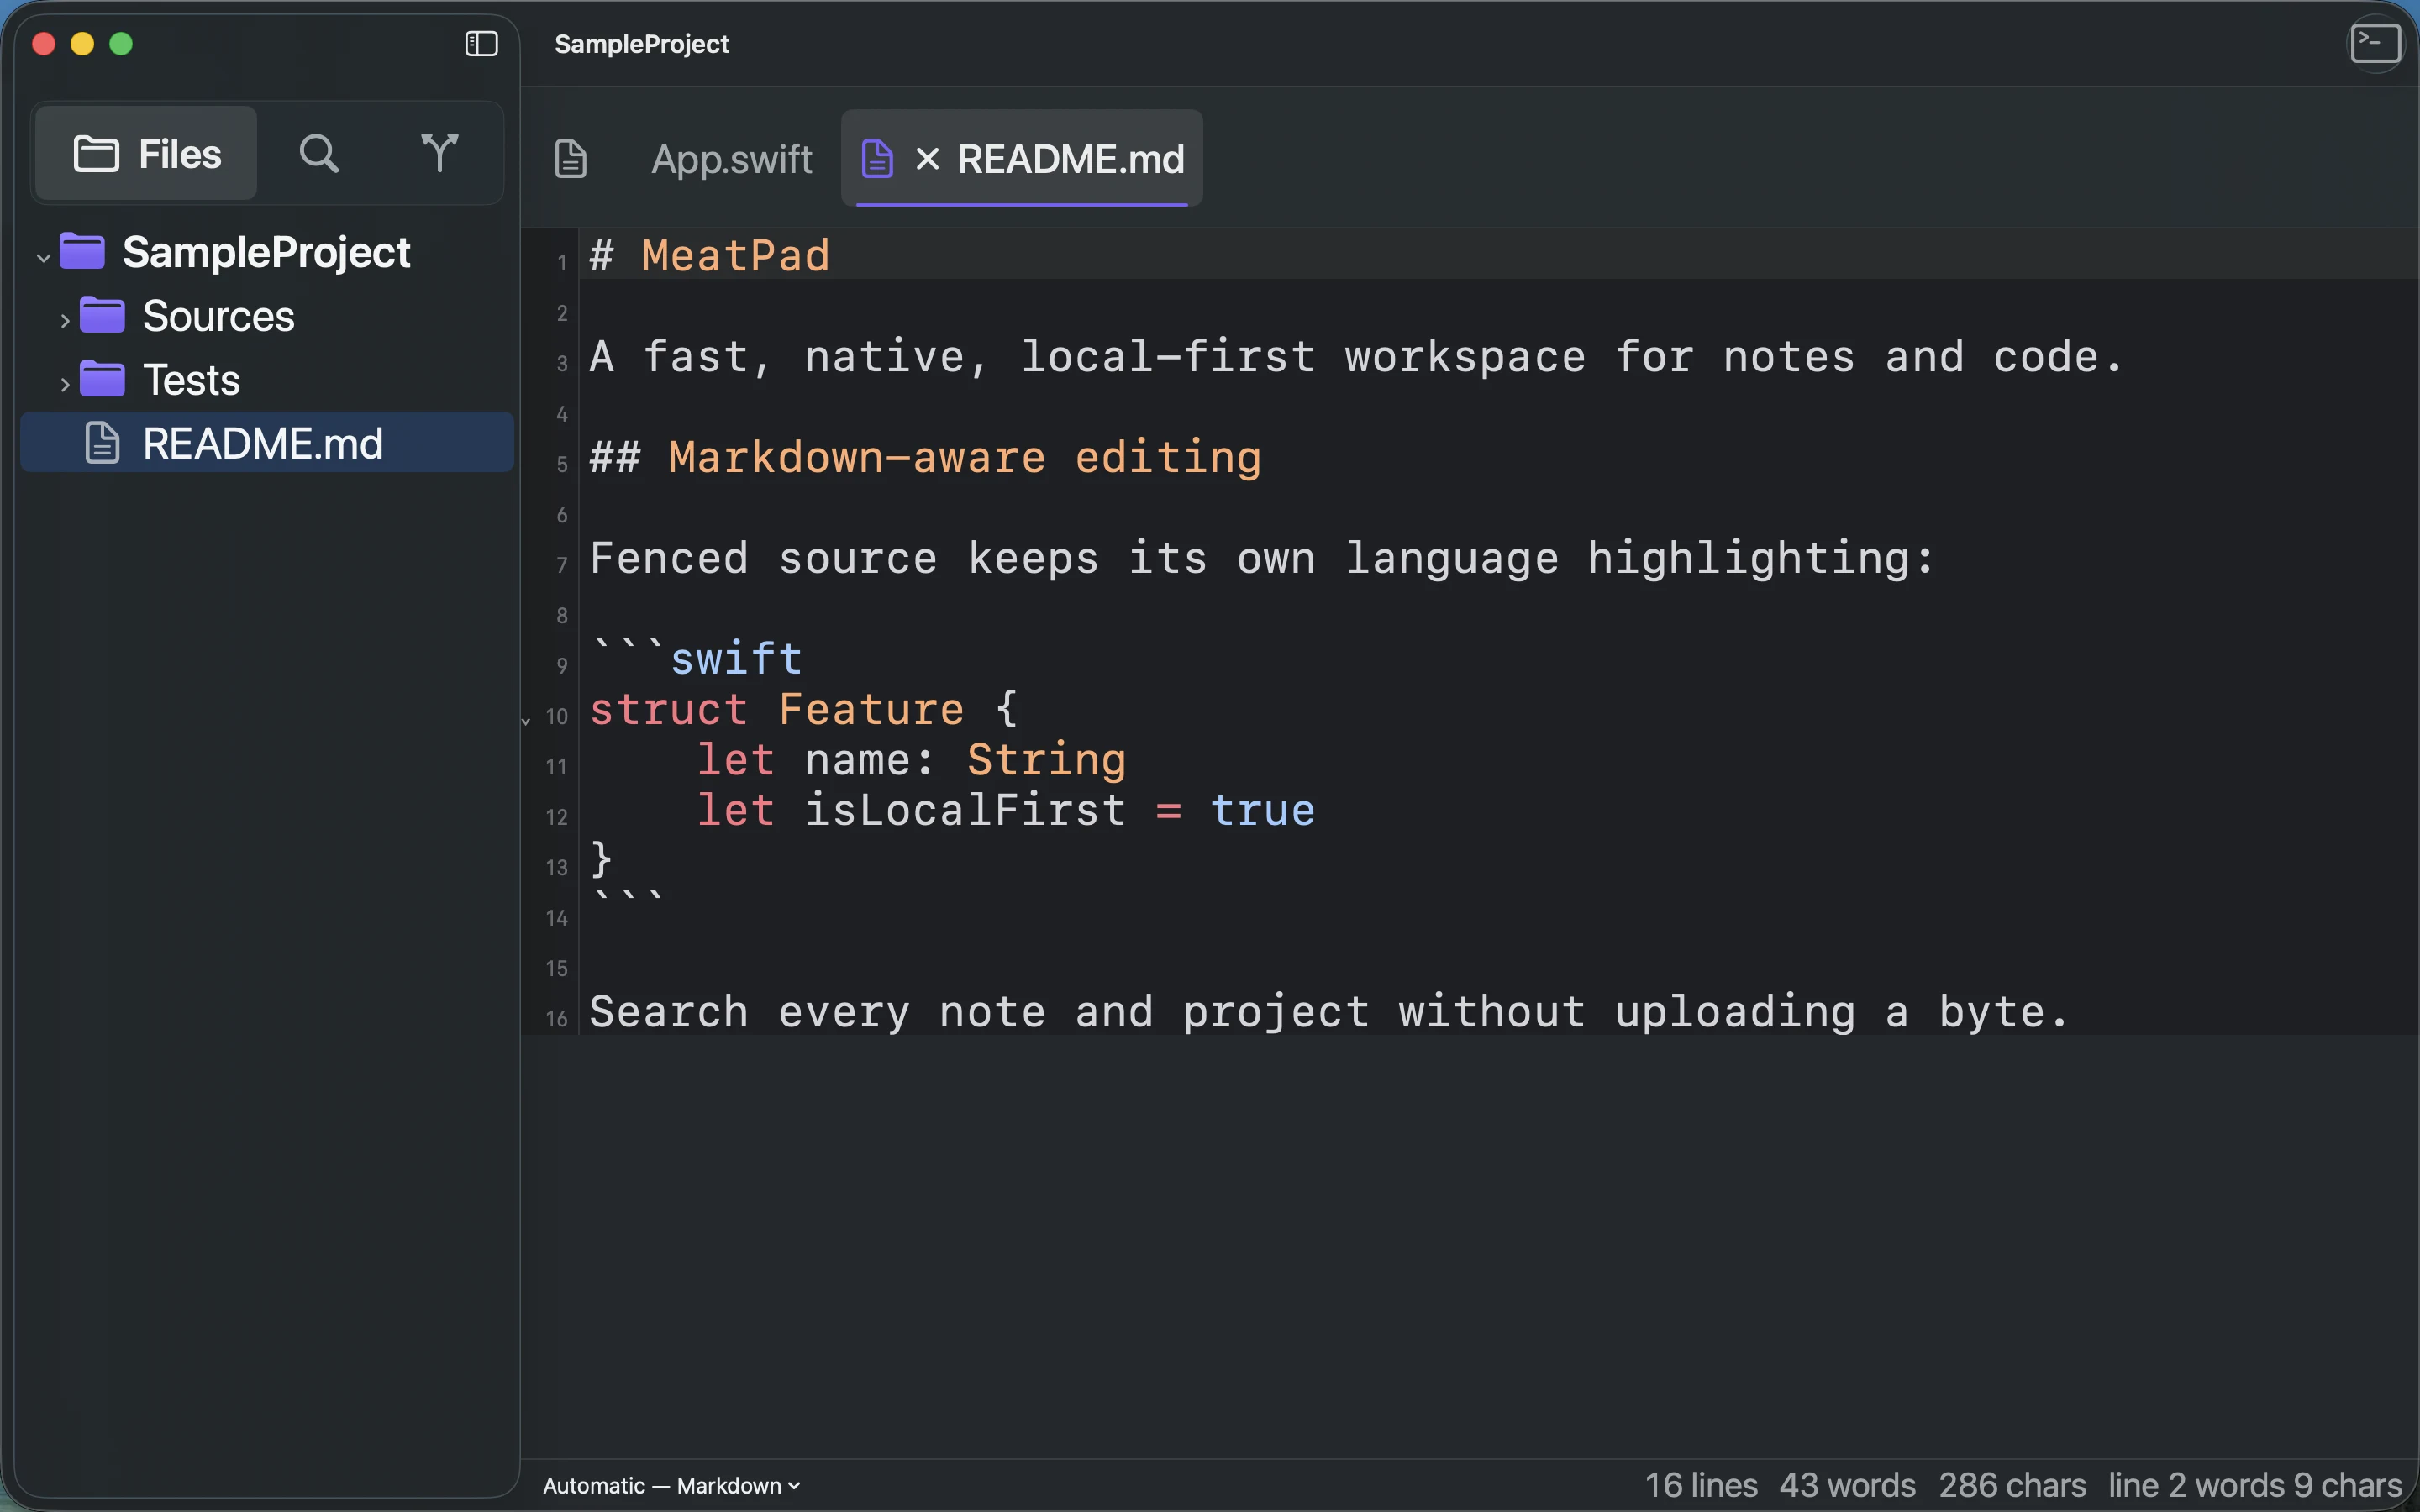Image resolution: width=2420 pixels, height=1512 pixels.
Task: Open the terminal panel icon
Action: [x=2375, y=44]
